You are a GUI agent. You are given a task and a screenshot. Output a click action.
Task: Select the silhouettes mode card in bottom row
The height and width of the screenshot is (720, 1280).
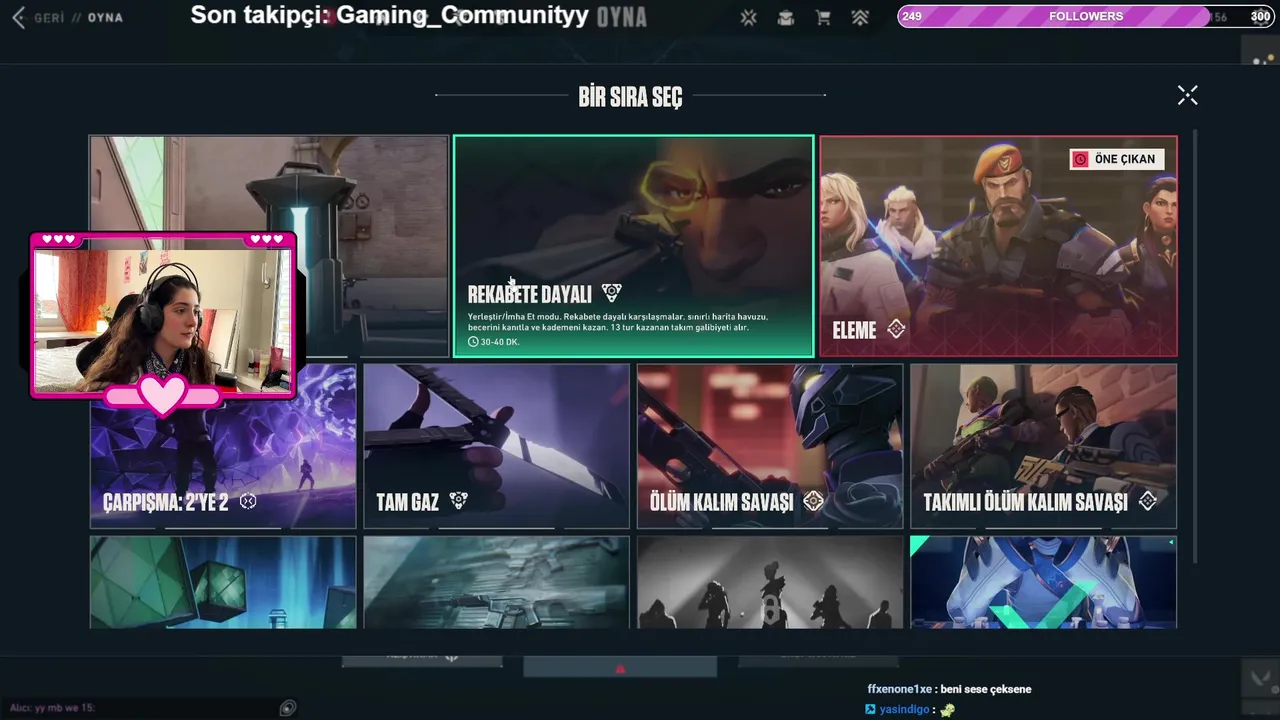pos(770,582)
